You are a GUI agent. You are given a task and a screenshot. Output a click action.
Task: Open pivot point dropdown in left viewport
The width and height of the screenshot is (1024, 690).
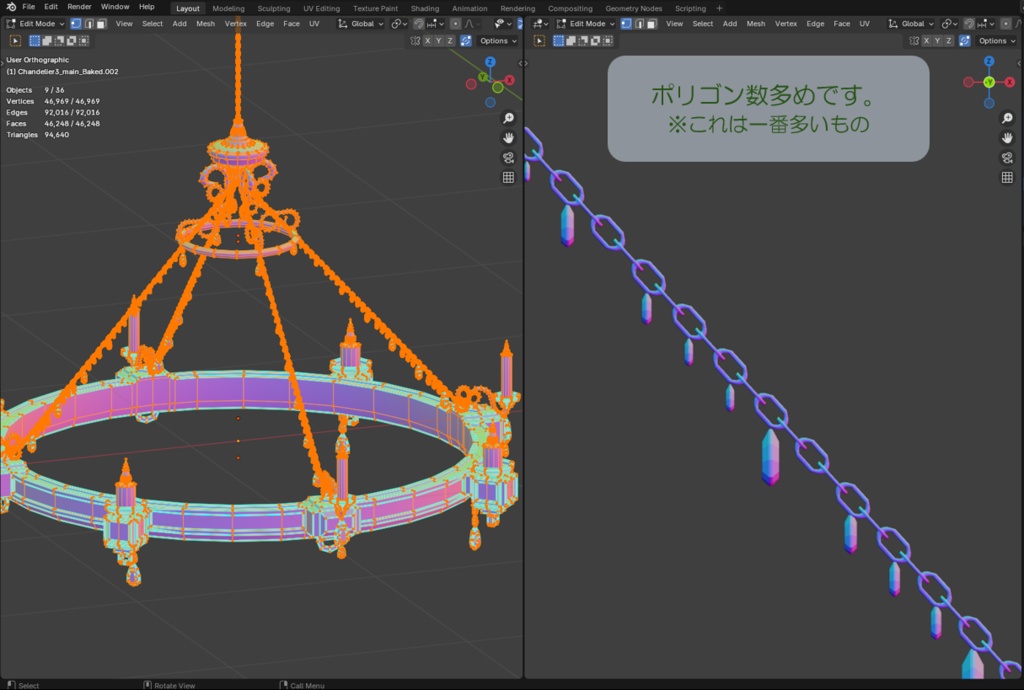point(398,24)
